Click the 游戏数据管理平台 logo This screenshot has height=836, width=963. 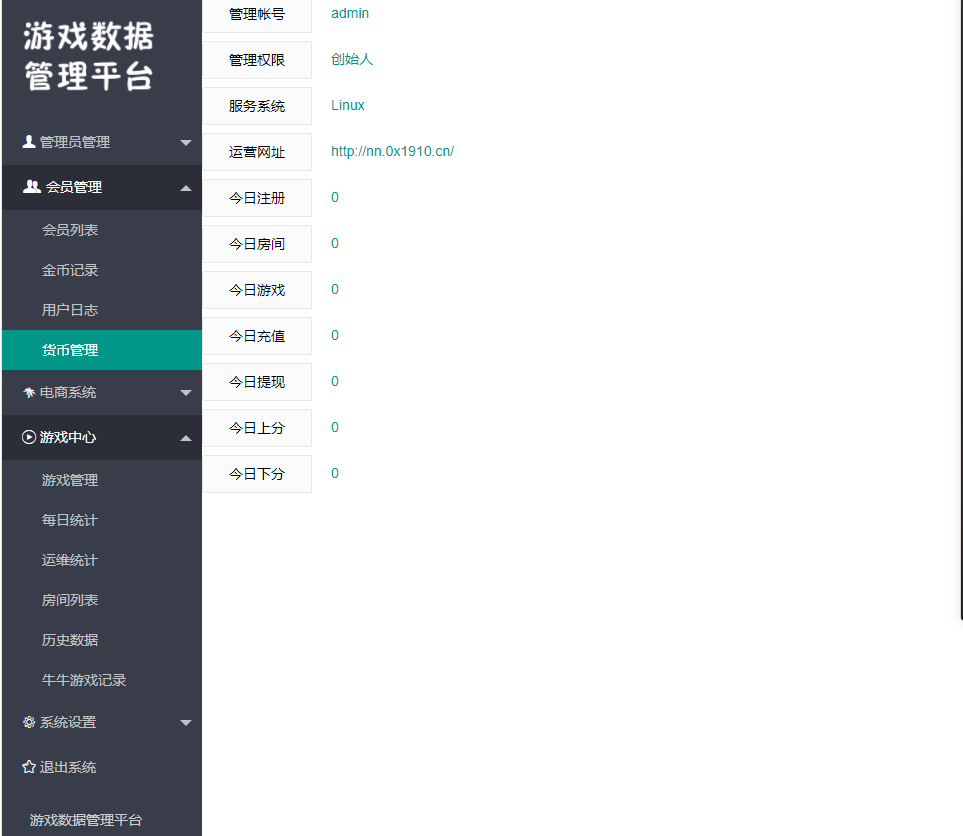pyautogui.click(x=86, y=55)
